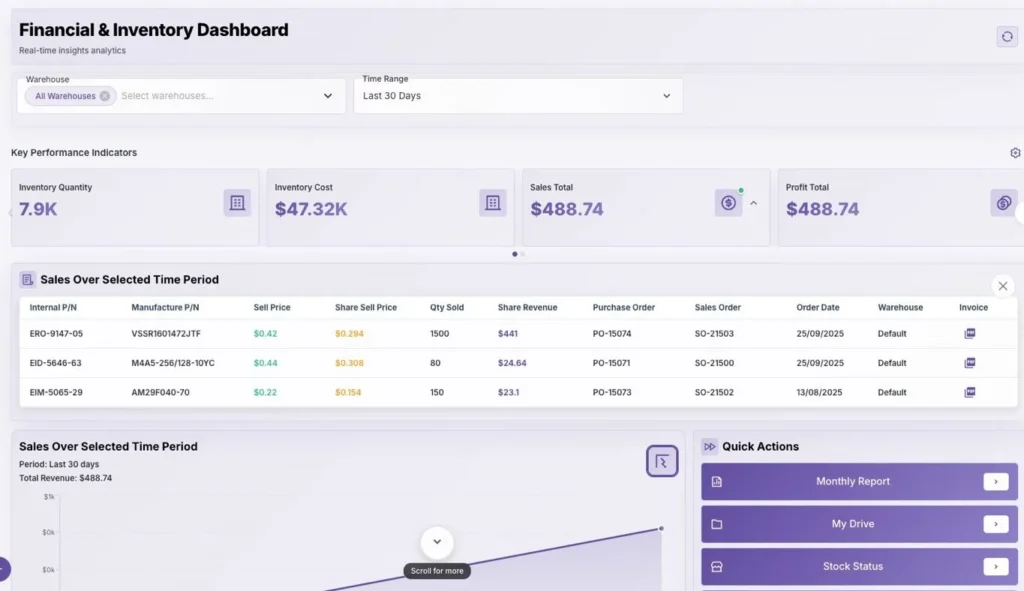Remove the All Warehouses filter chip
The height and width of the screenshot is (591, 1024).
(x=104, y=96)
